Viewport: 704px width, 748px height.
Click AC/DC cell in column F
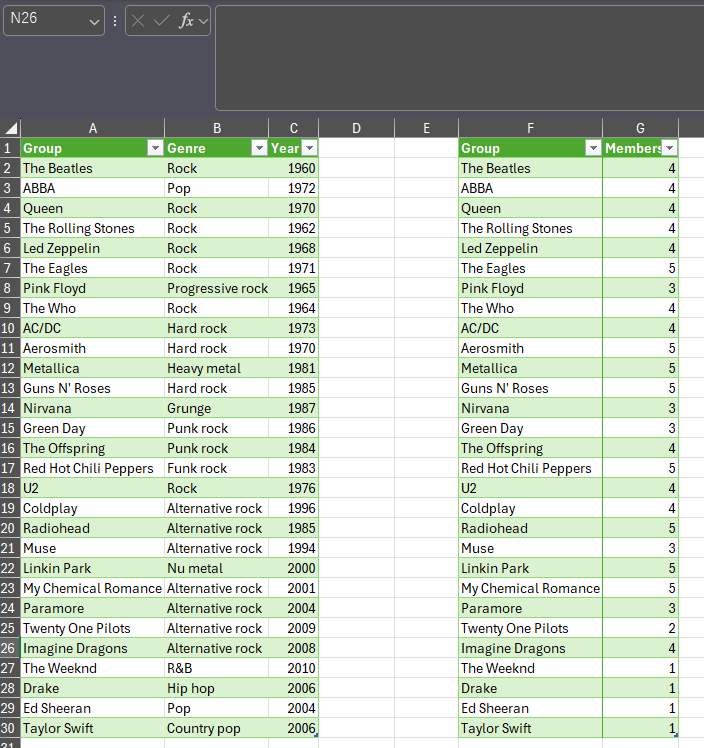click(530, 328)
